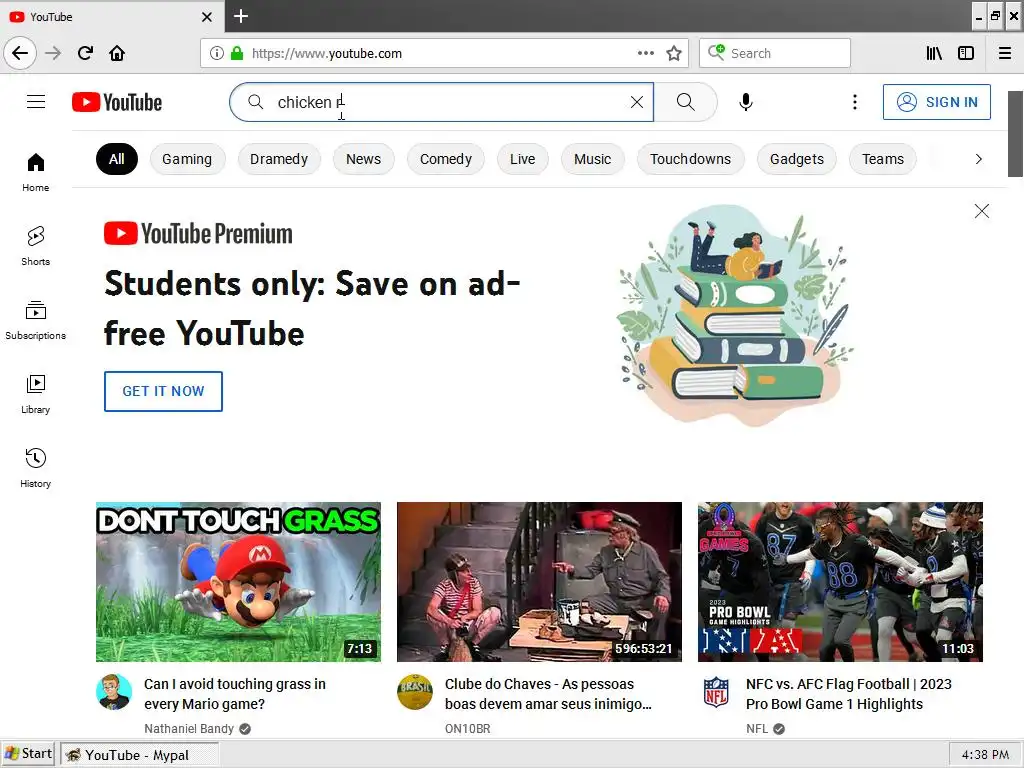The width and height of the screenshot is (1024, 768).
Task: Reload the page with the refresh icon
Action: (x=85, y=53)
